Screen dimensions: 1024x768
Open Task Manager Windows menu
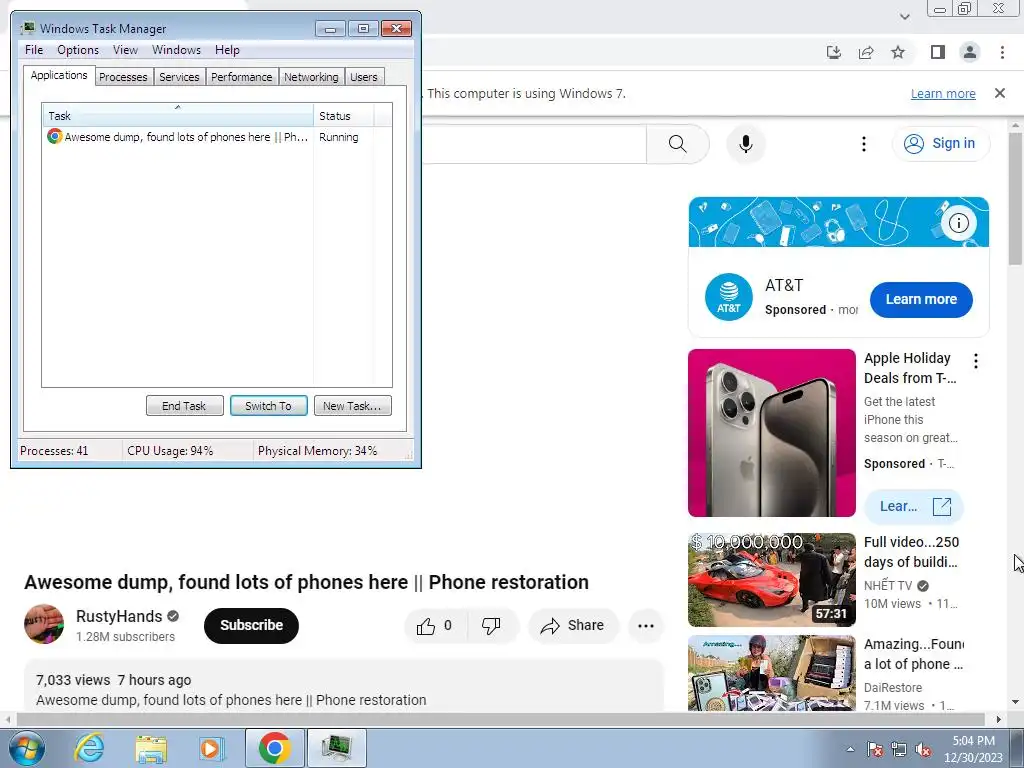(x=176, y=50)
